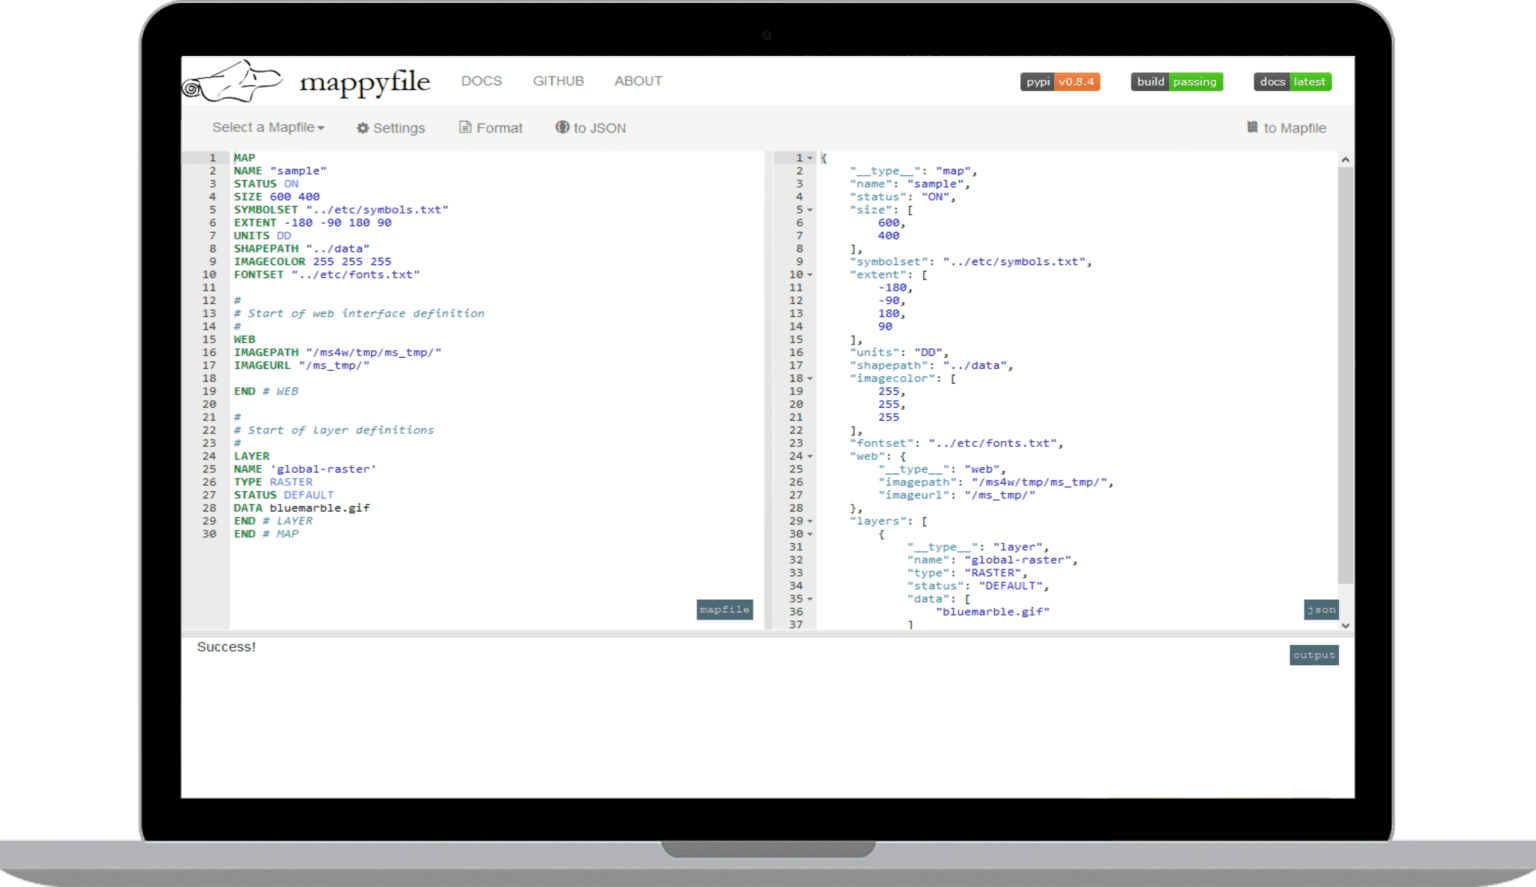The image size is (1536, 887).
Task: Click the mapfile editor label
Action: point(725,610)
